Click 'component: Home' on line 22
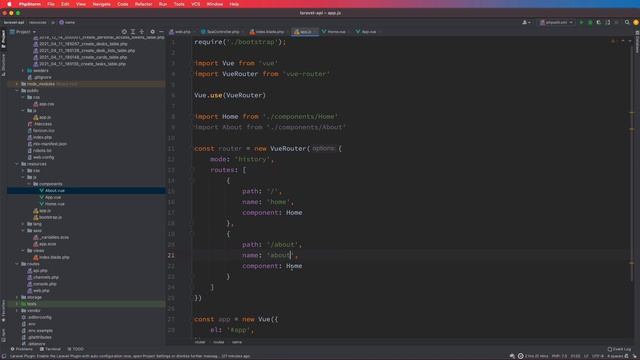The width and height of the screenshot is (640, 360). point(272,266)
